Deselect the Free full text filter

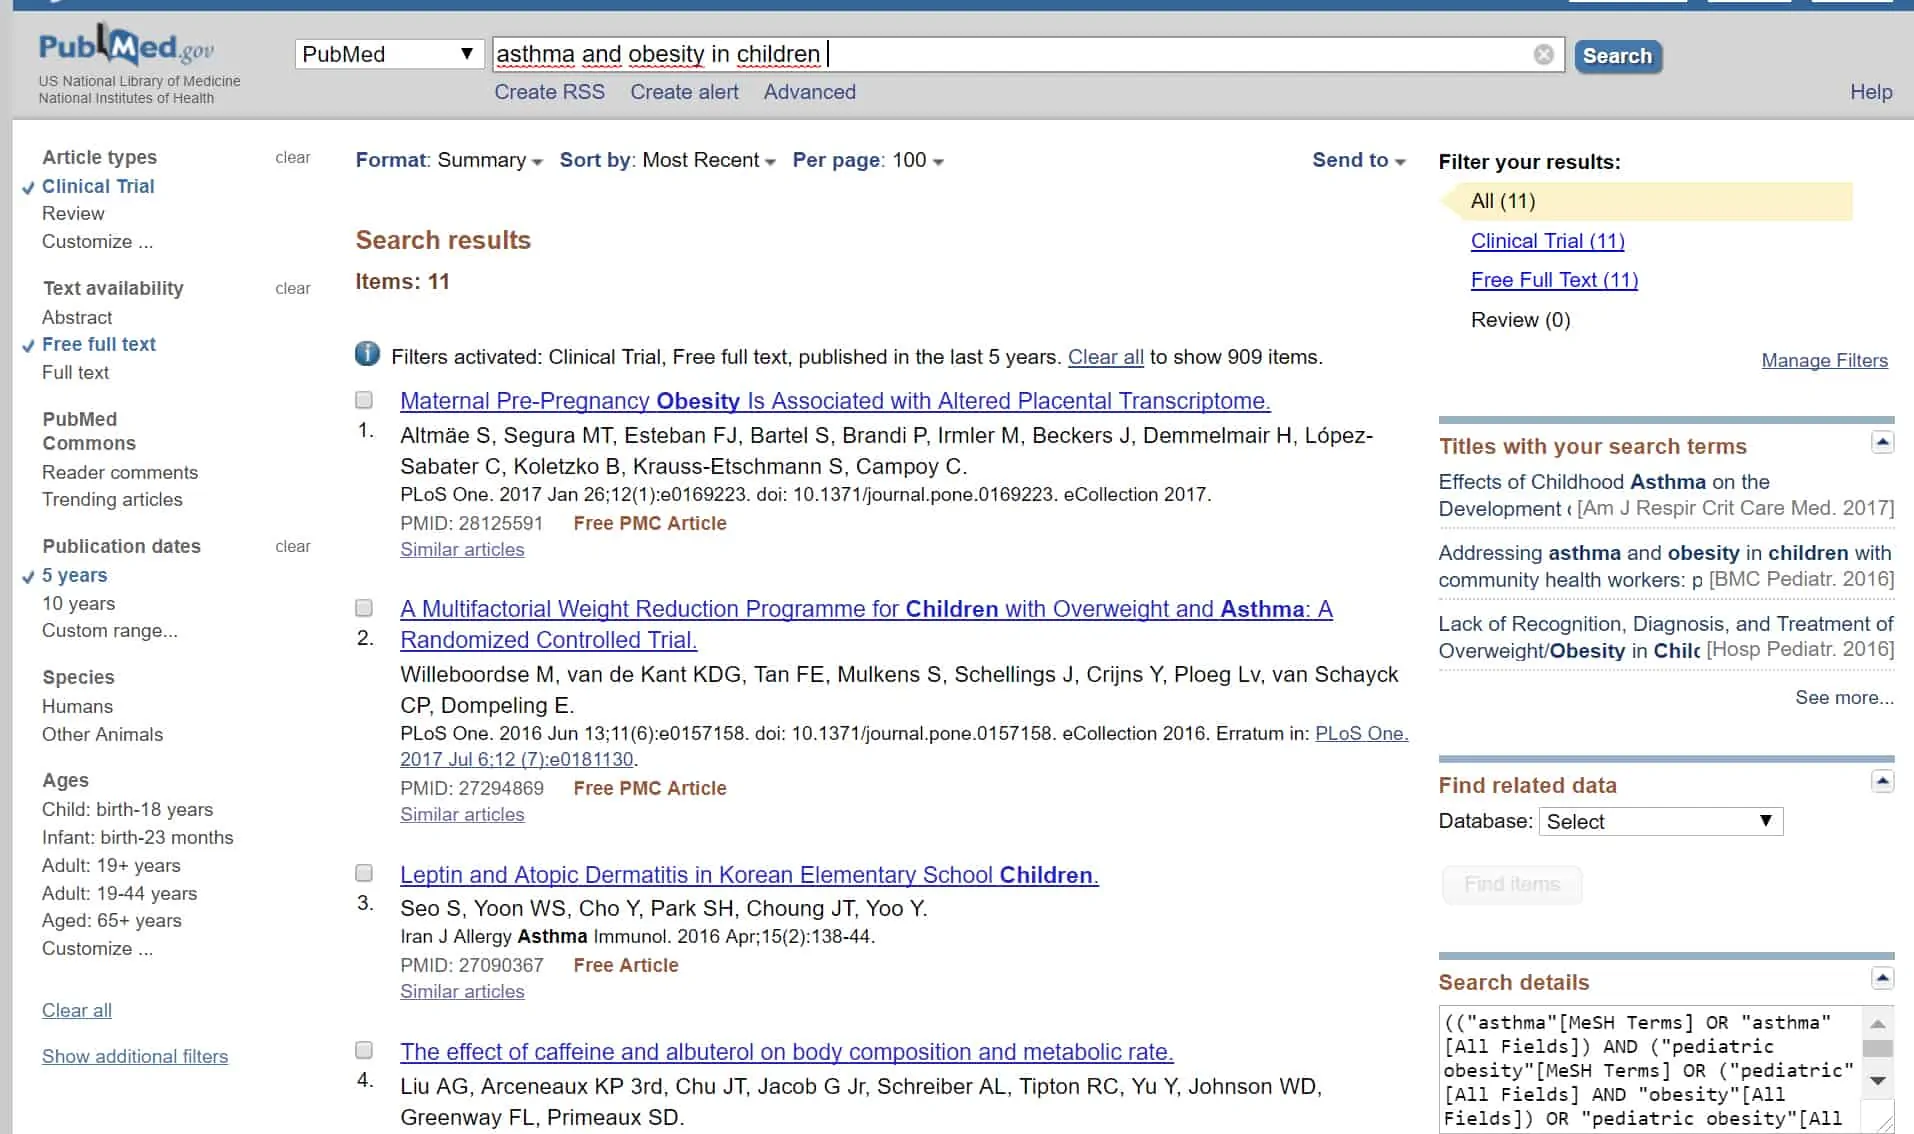coord(99,344)
